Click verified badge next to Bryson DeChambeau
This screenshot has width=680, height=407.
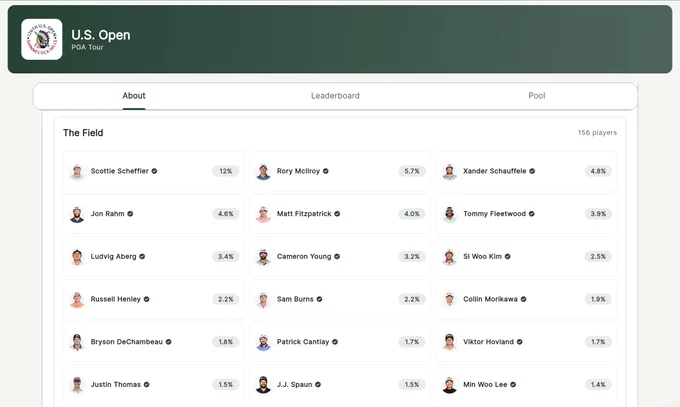click(x=169, y=341)
